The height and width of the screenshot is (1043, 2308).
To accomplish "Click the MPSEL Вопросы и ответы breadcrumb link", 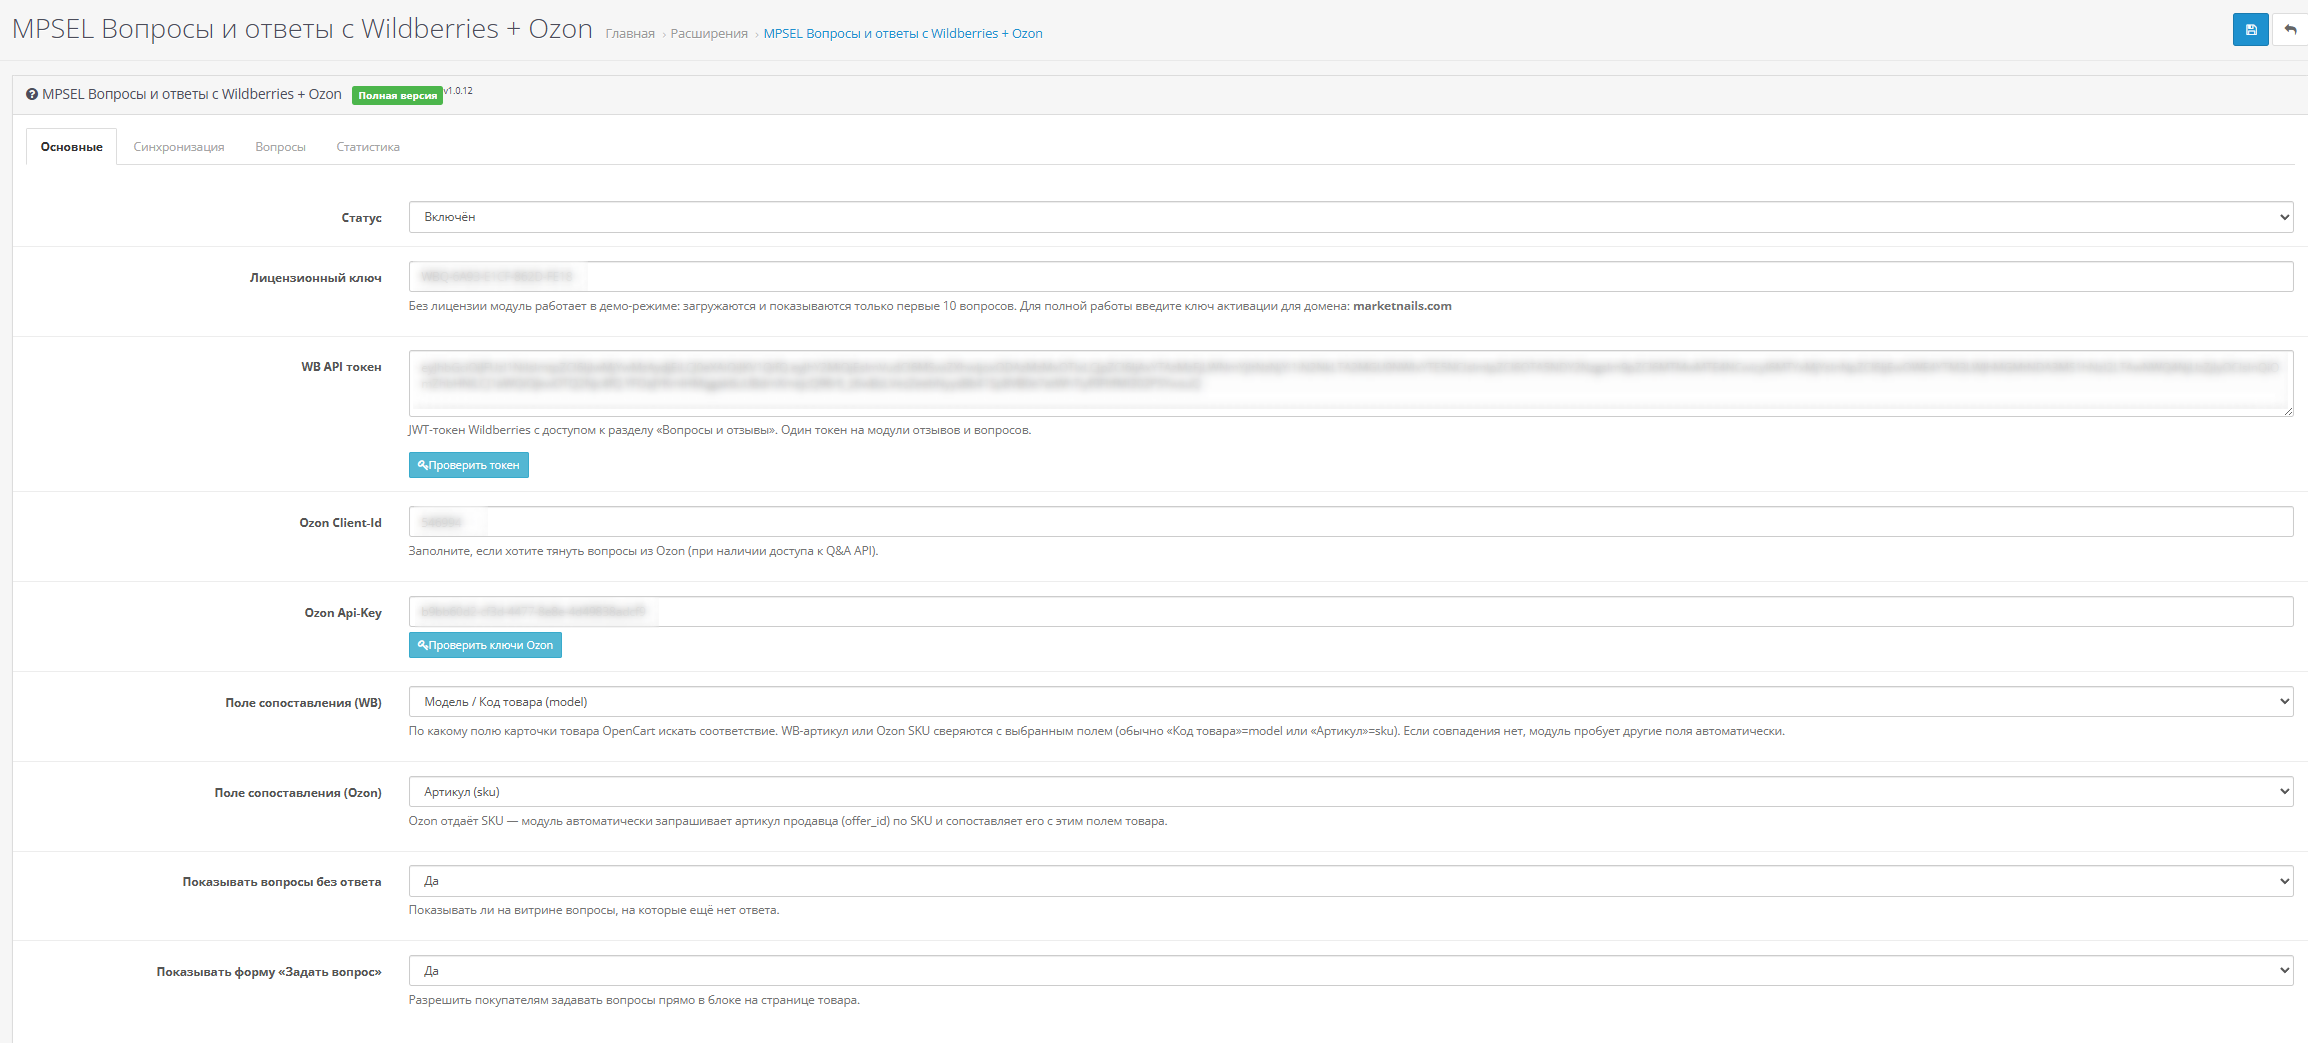I will pyautogui.click(x=903, y=34).
